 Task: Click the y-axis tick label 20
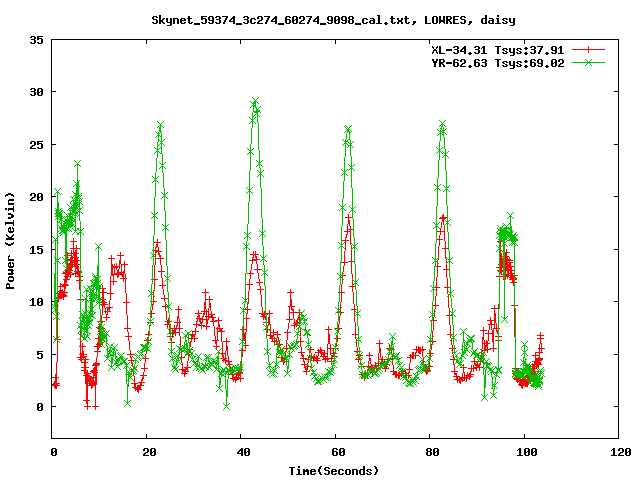(36, 197)
